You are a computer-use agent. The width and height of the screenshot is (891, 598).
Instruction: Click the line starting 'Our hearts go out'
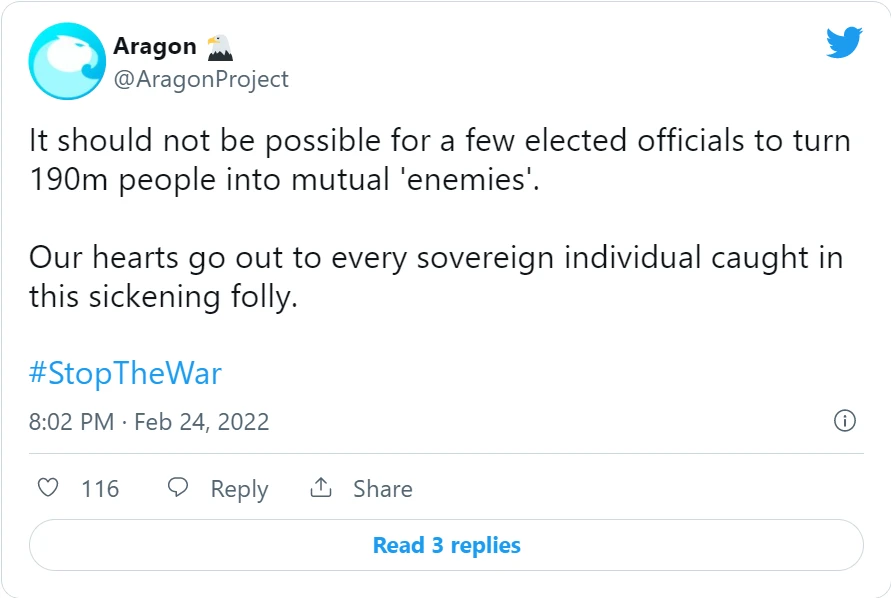point(436,258)
